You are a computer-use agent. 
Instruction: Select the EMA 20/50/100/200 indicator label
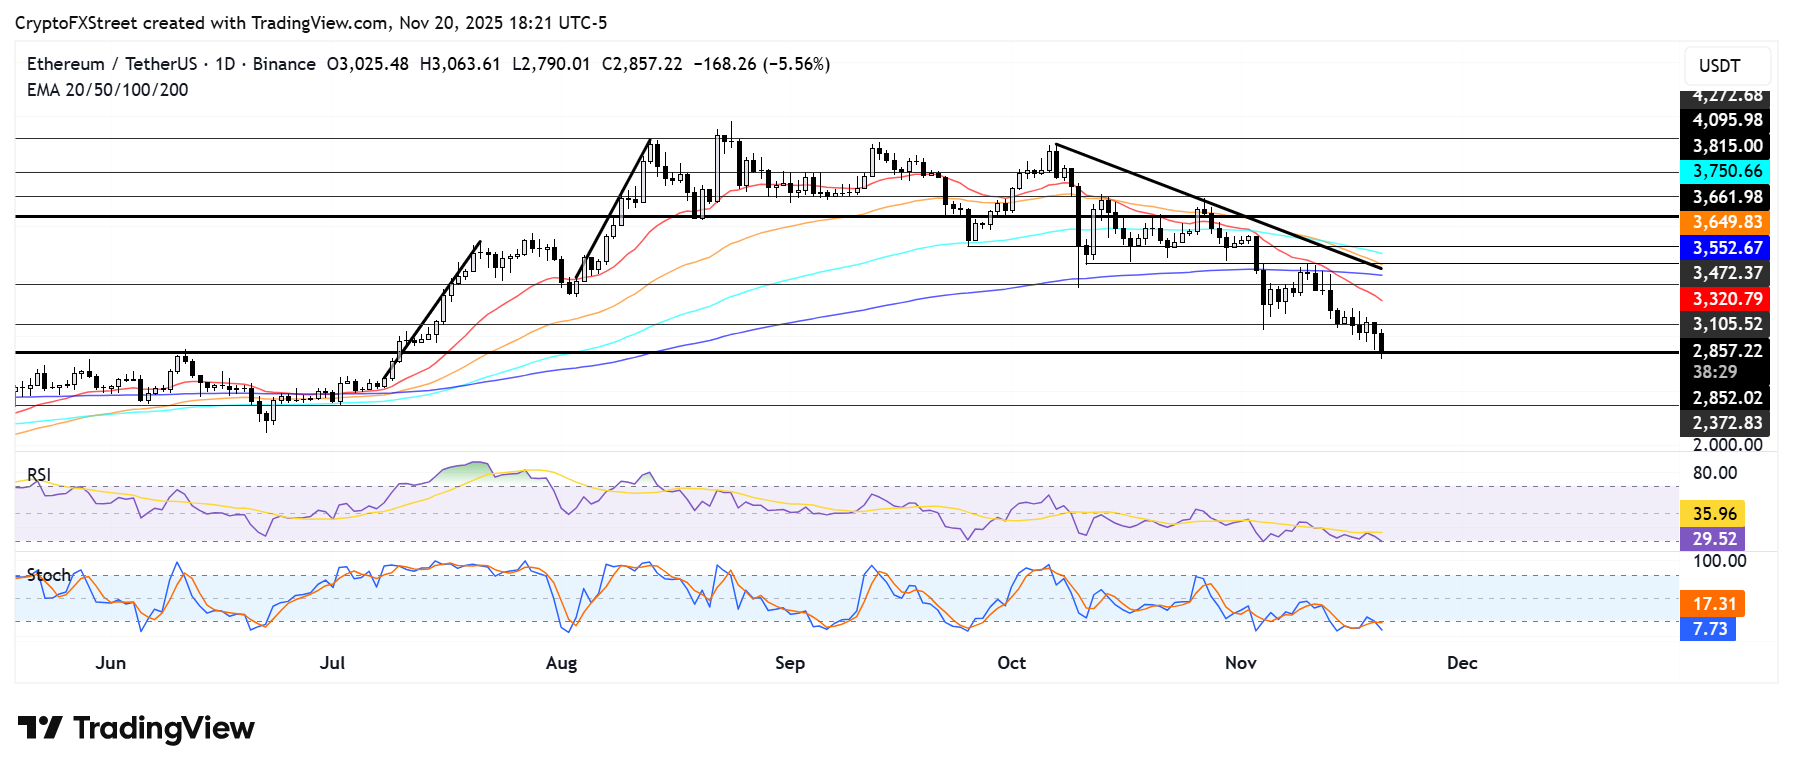107,90
